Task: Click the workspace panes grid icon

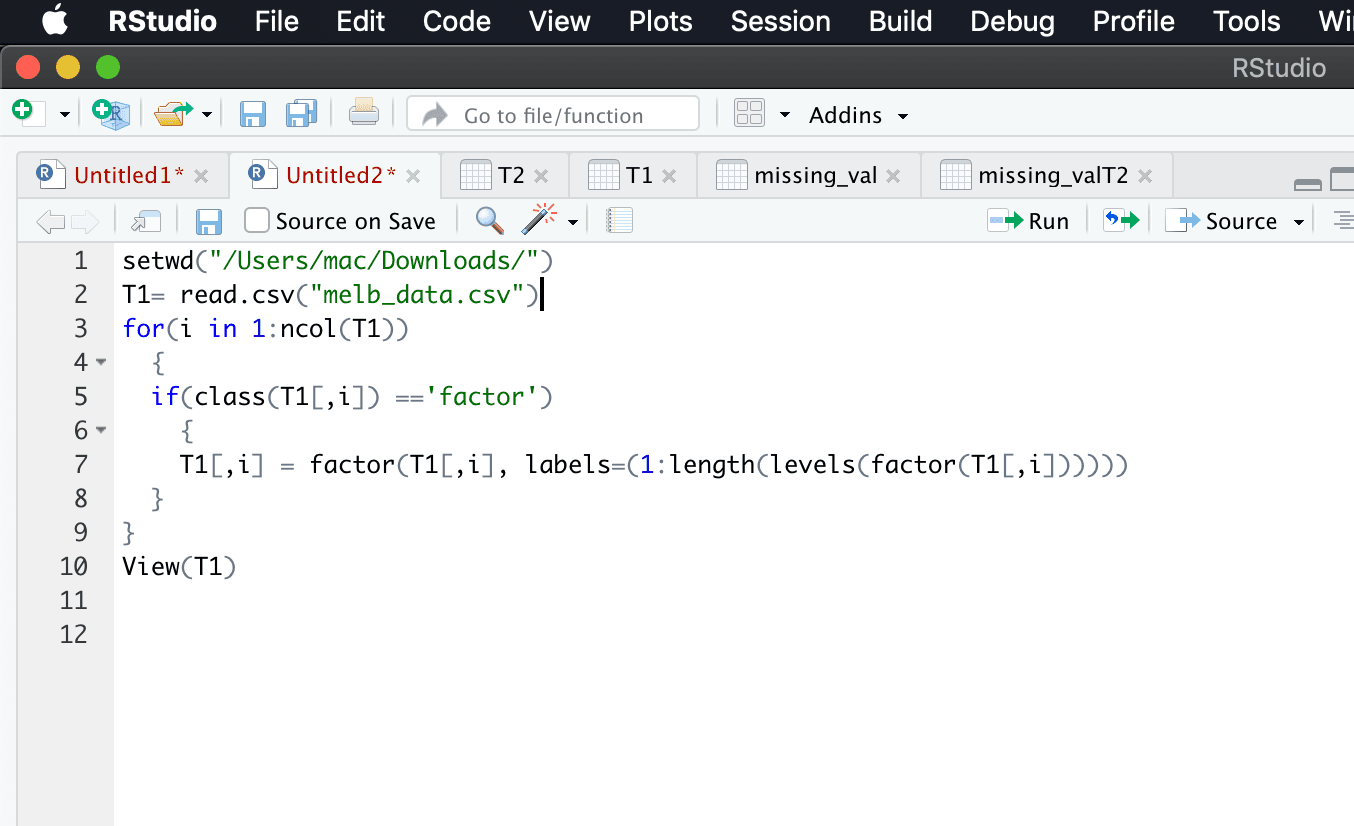Action: click(x=750, y=114)
